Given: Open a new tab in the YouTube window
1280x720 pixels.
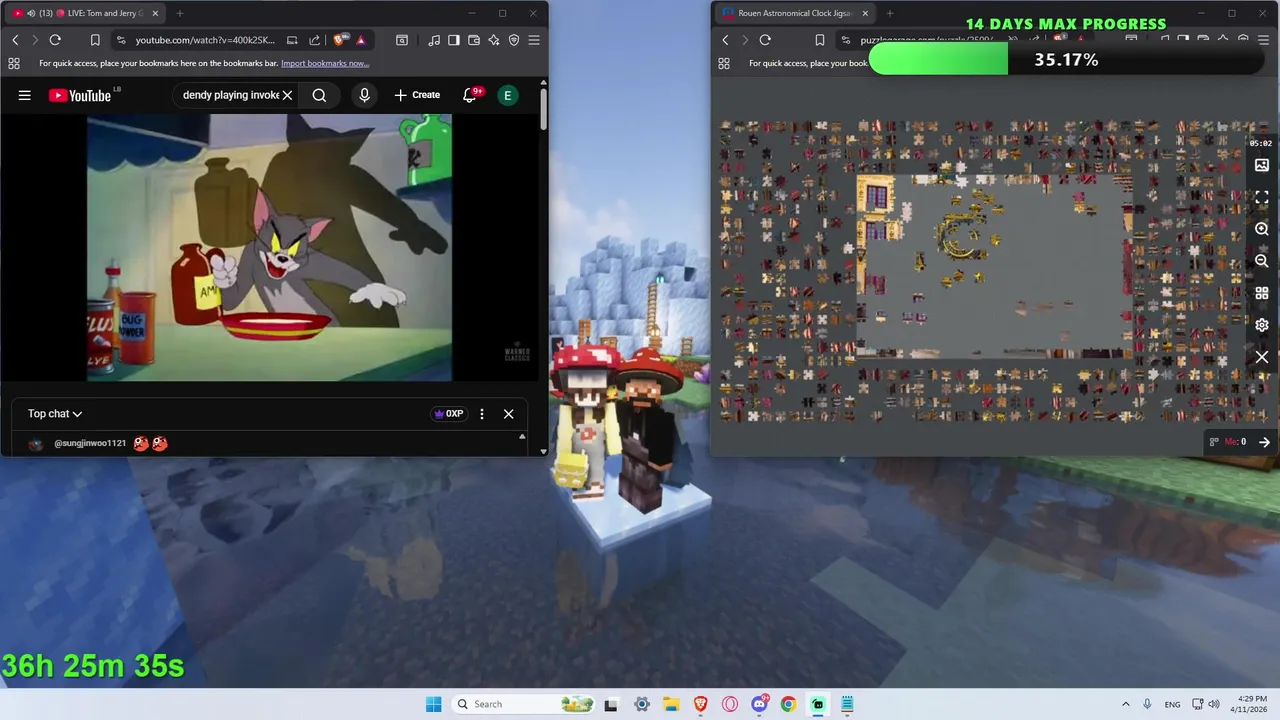Looking at the screenshot, I should [180, 13].
